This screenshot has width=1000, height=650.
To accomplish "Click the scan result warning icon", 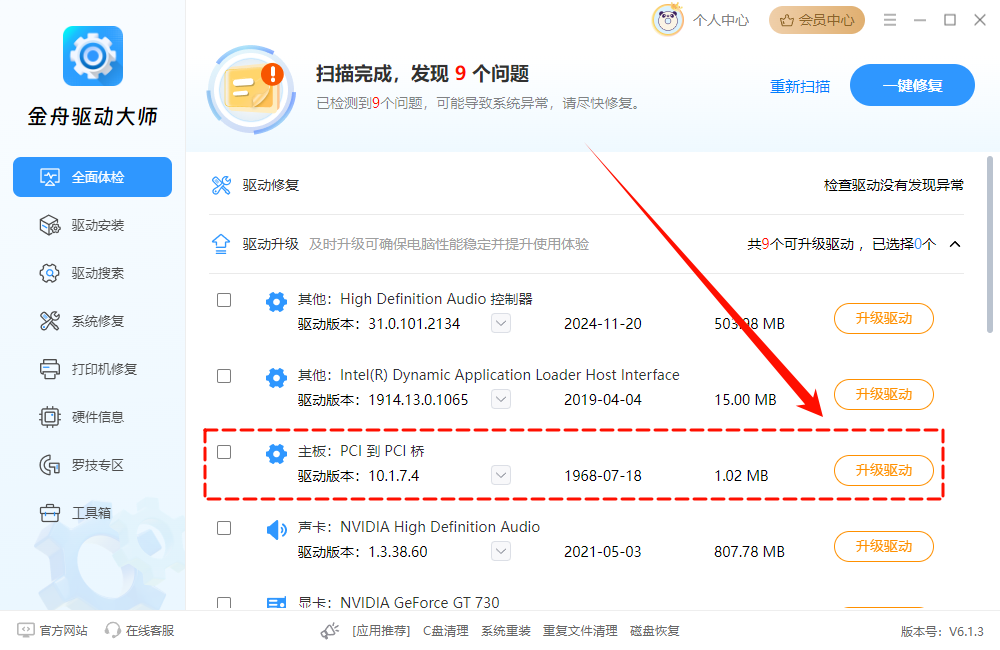I will (251, 89).
